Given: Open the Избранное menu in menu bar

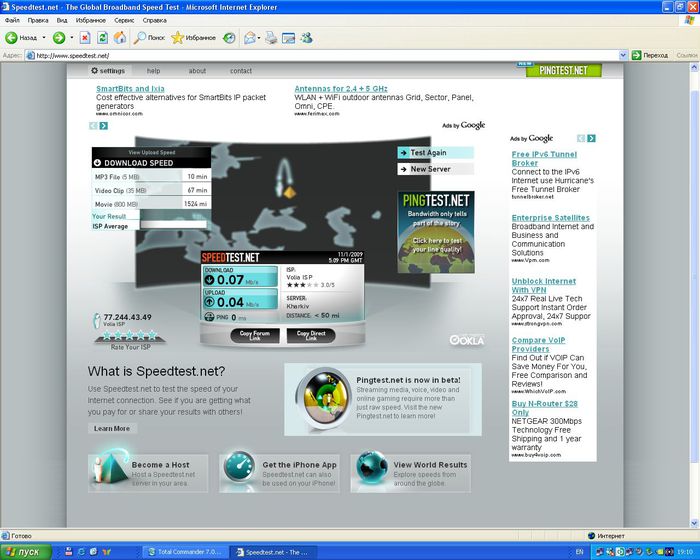Looking at the screenshot, I should (91, 20).
